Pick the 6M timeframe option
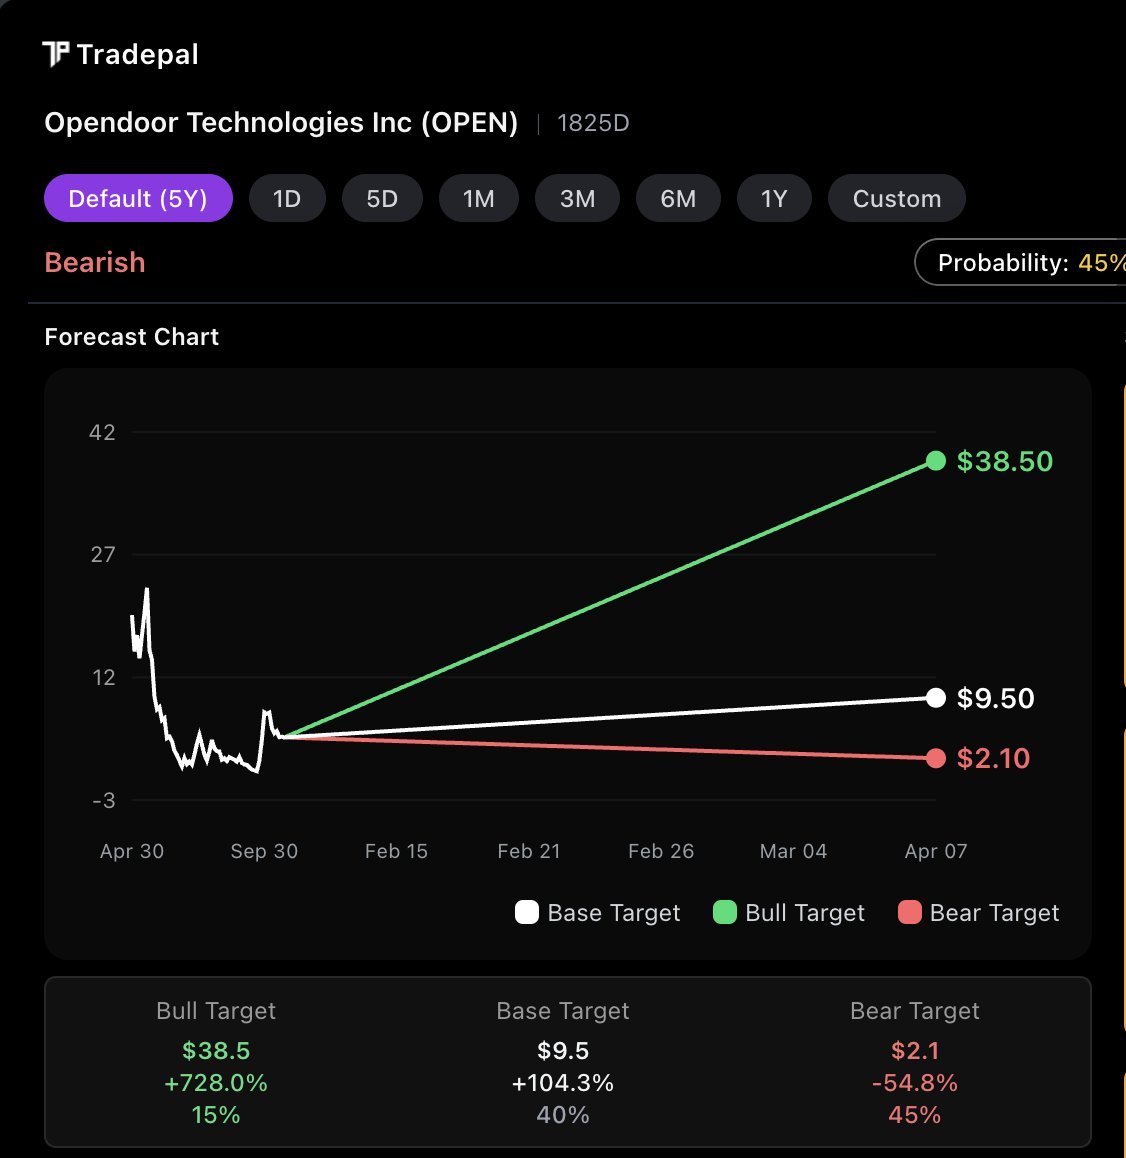The height and width of the screenshot is (1158, 1126). tap(678, 198)
